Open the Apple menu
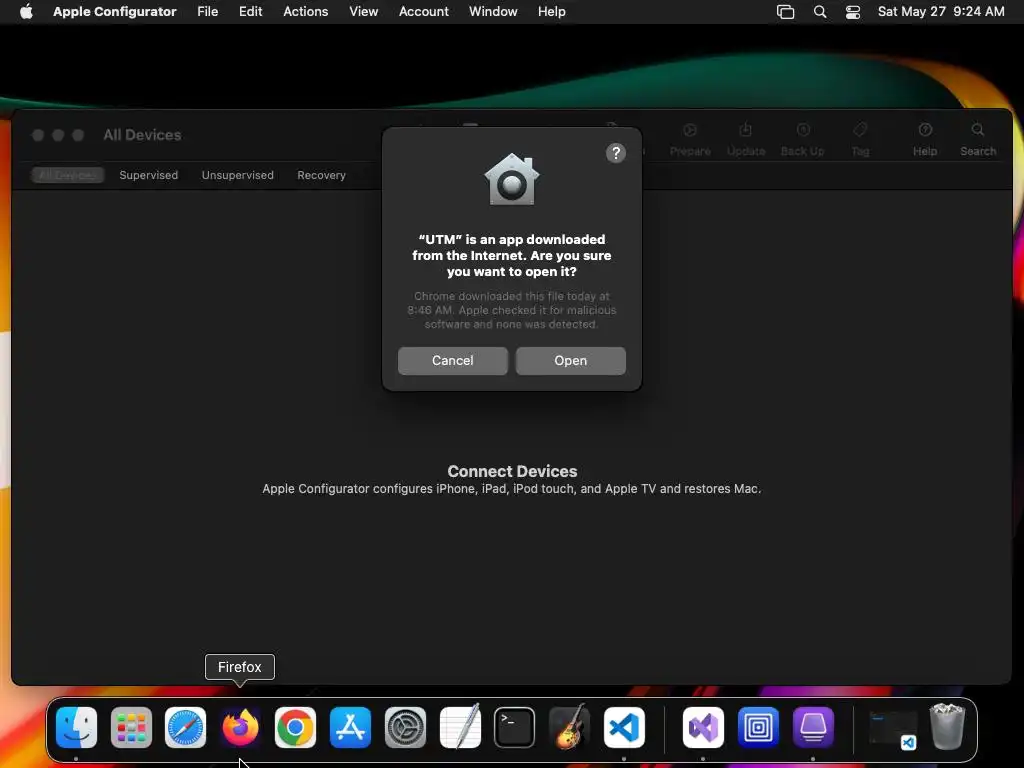1024x768 pixels. click(x=26, y=12)
